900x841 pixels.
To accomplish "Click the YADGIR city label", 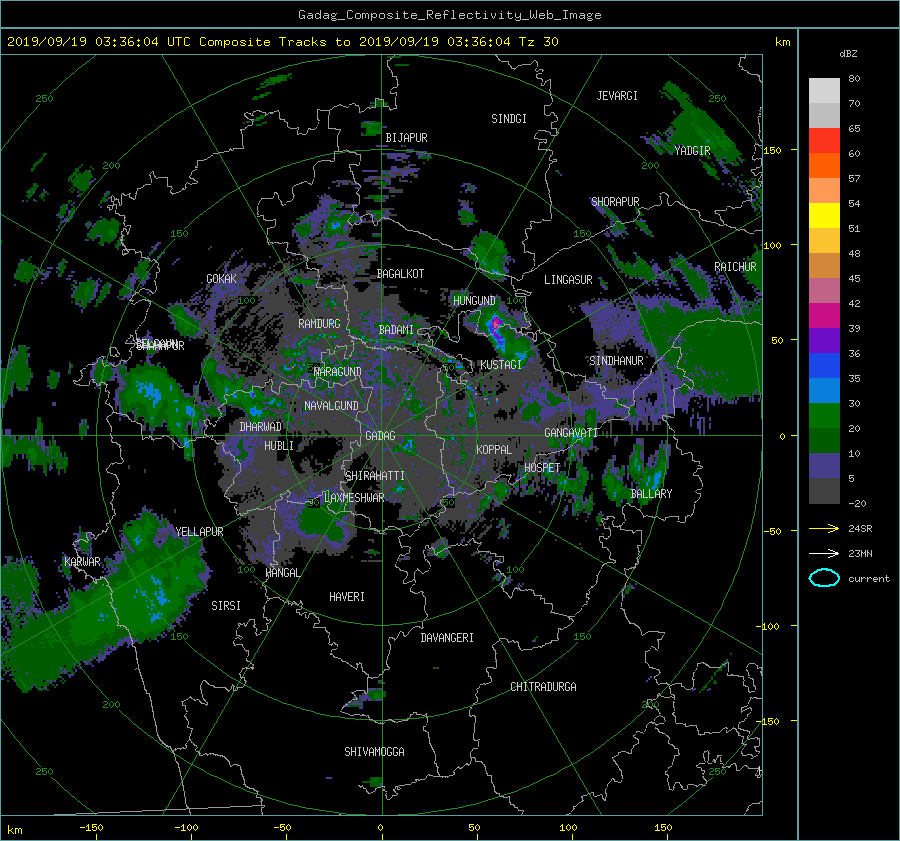I will [692, 150].
